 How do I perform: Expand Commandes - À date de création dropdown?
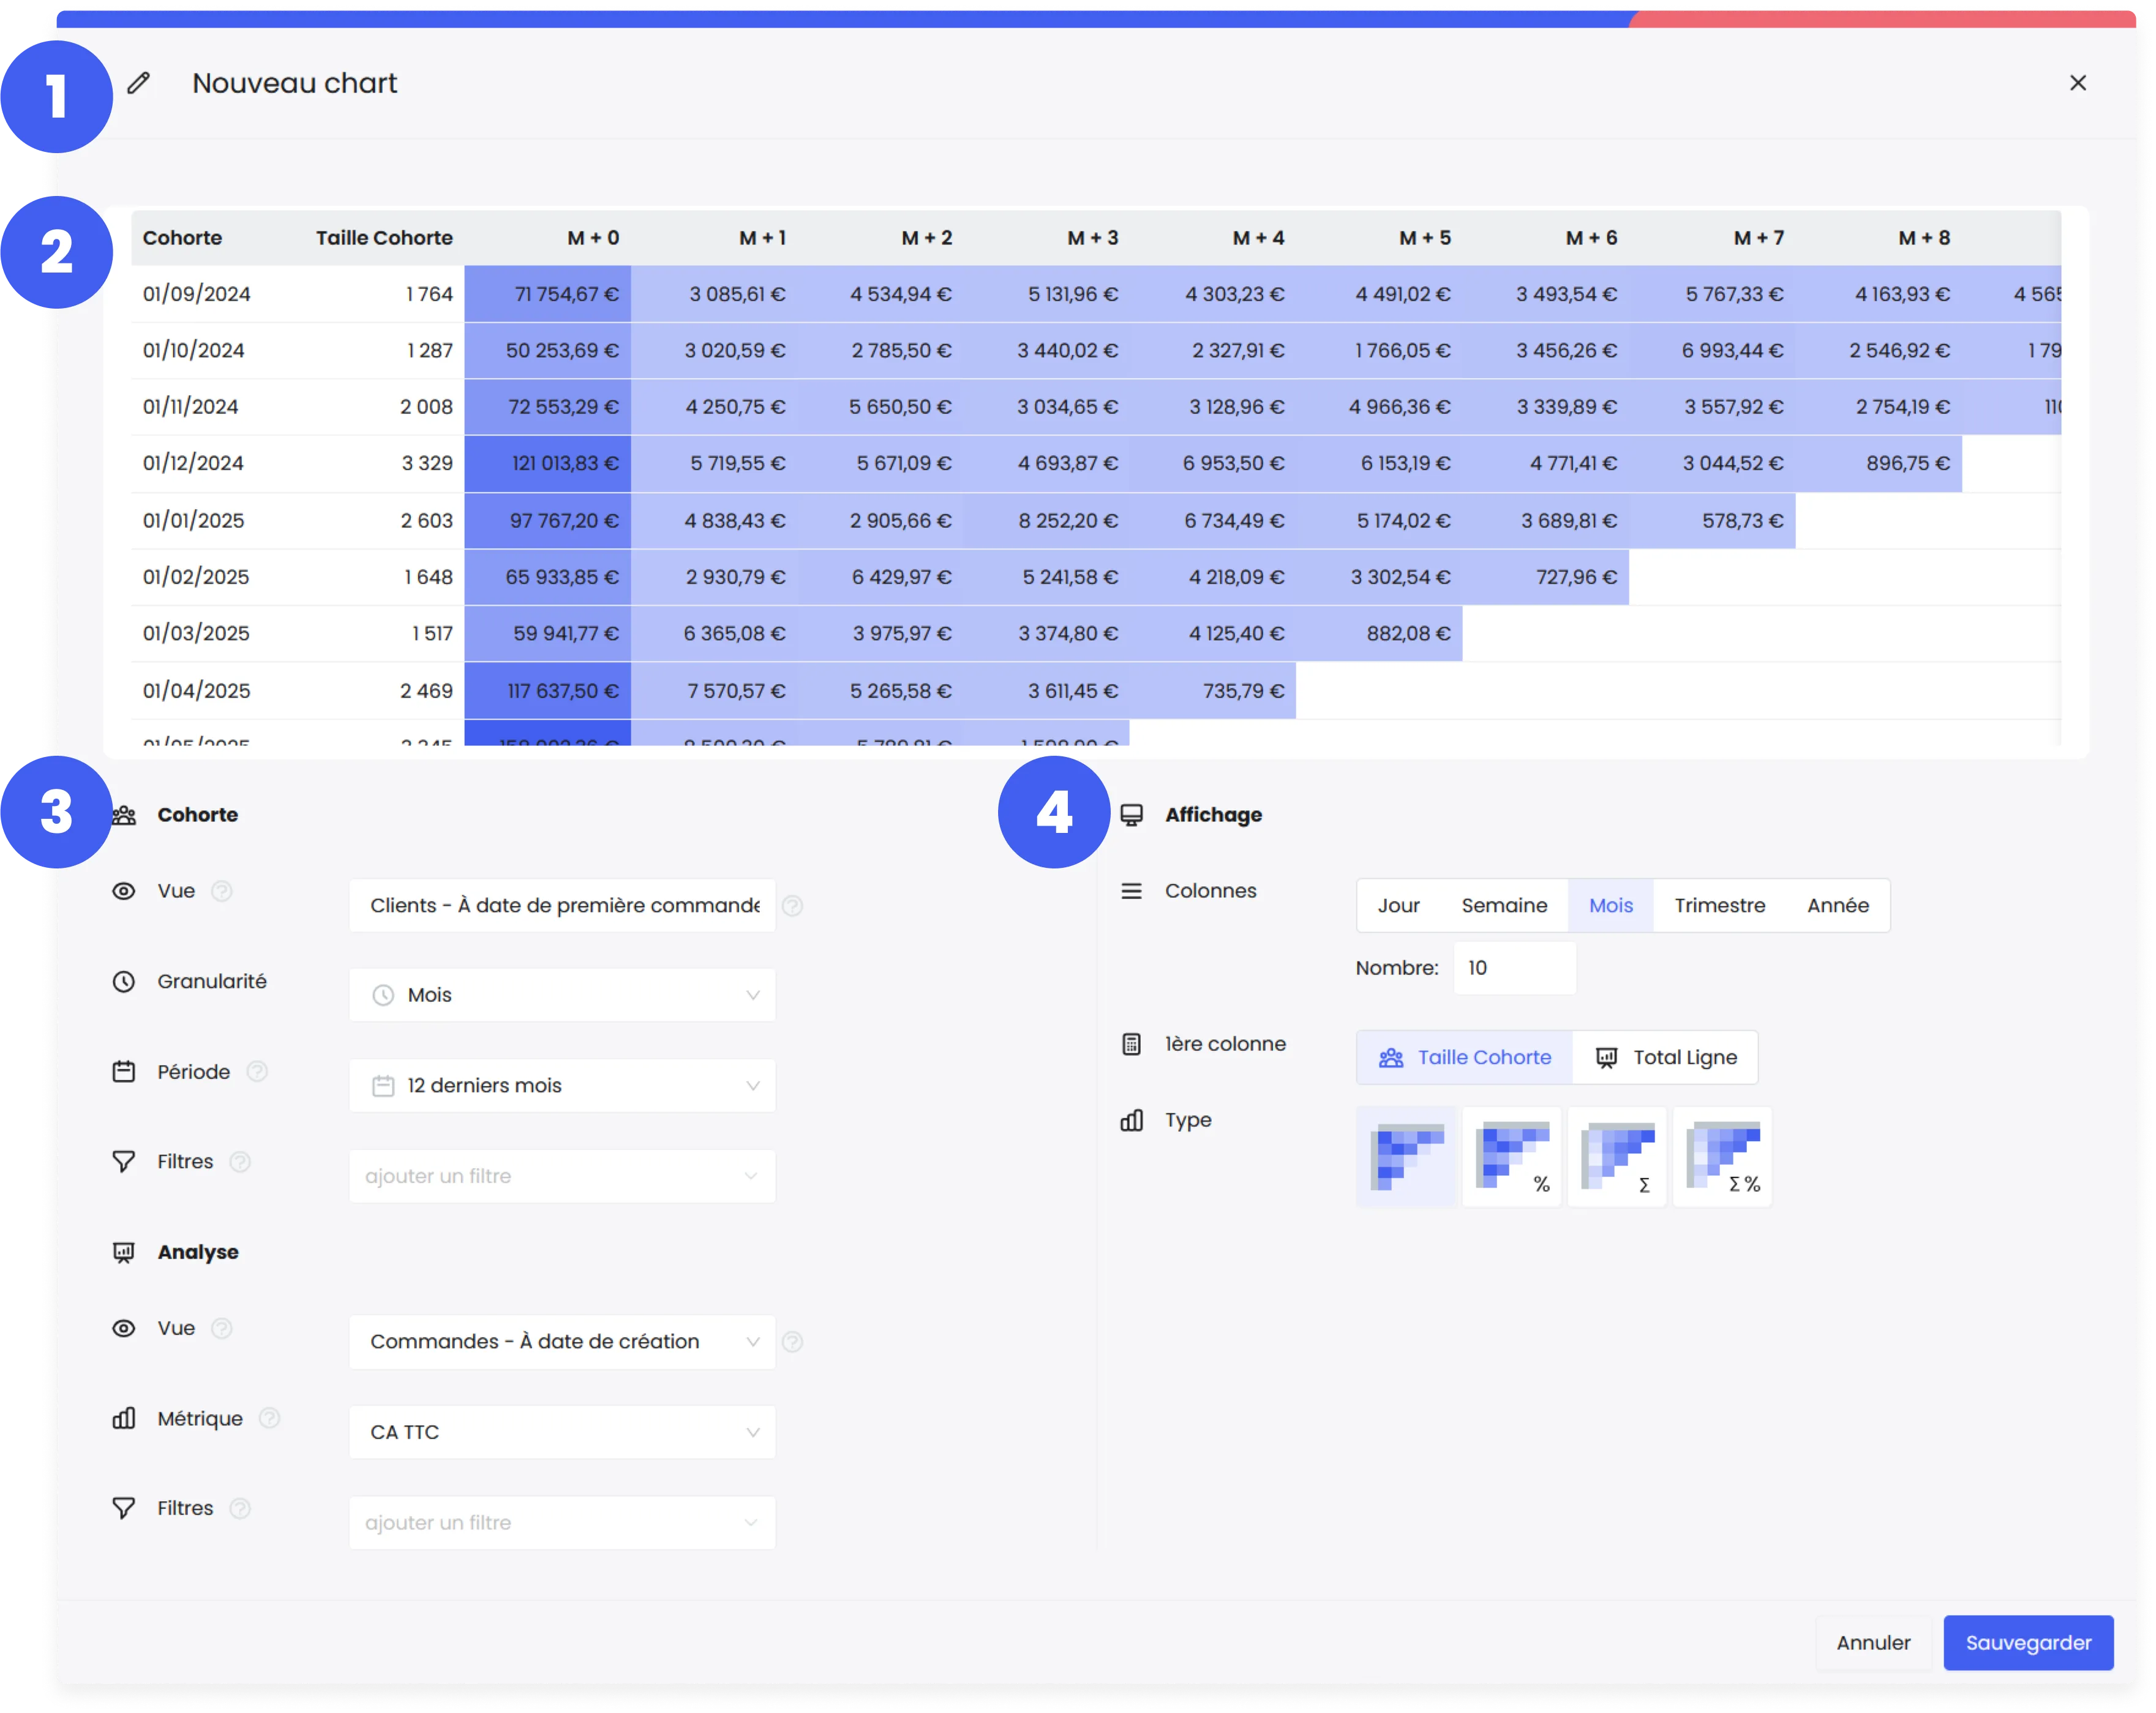tap(562, 1342)
